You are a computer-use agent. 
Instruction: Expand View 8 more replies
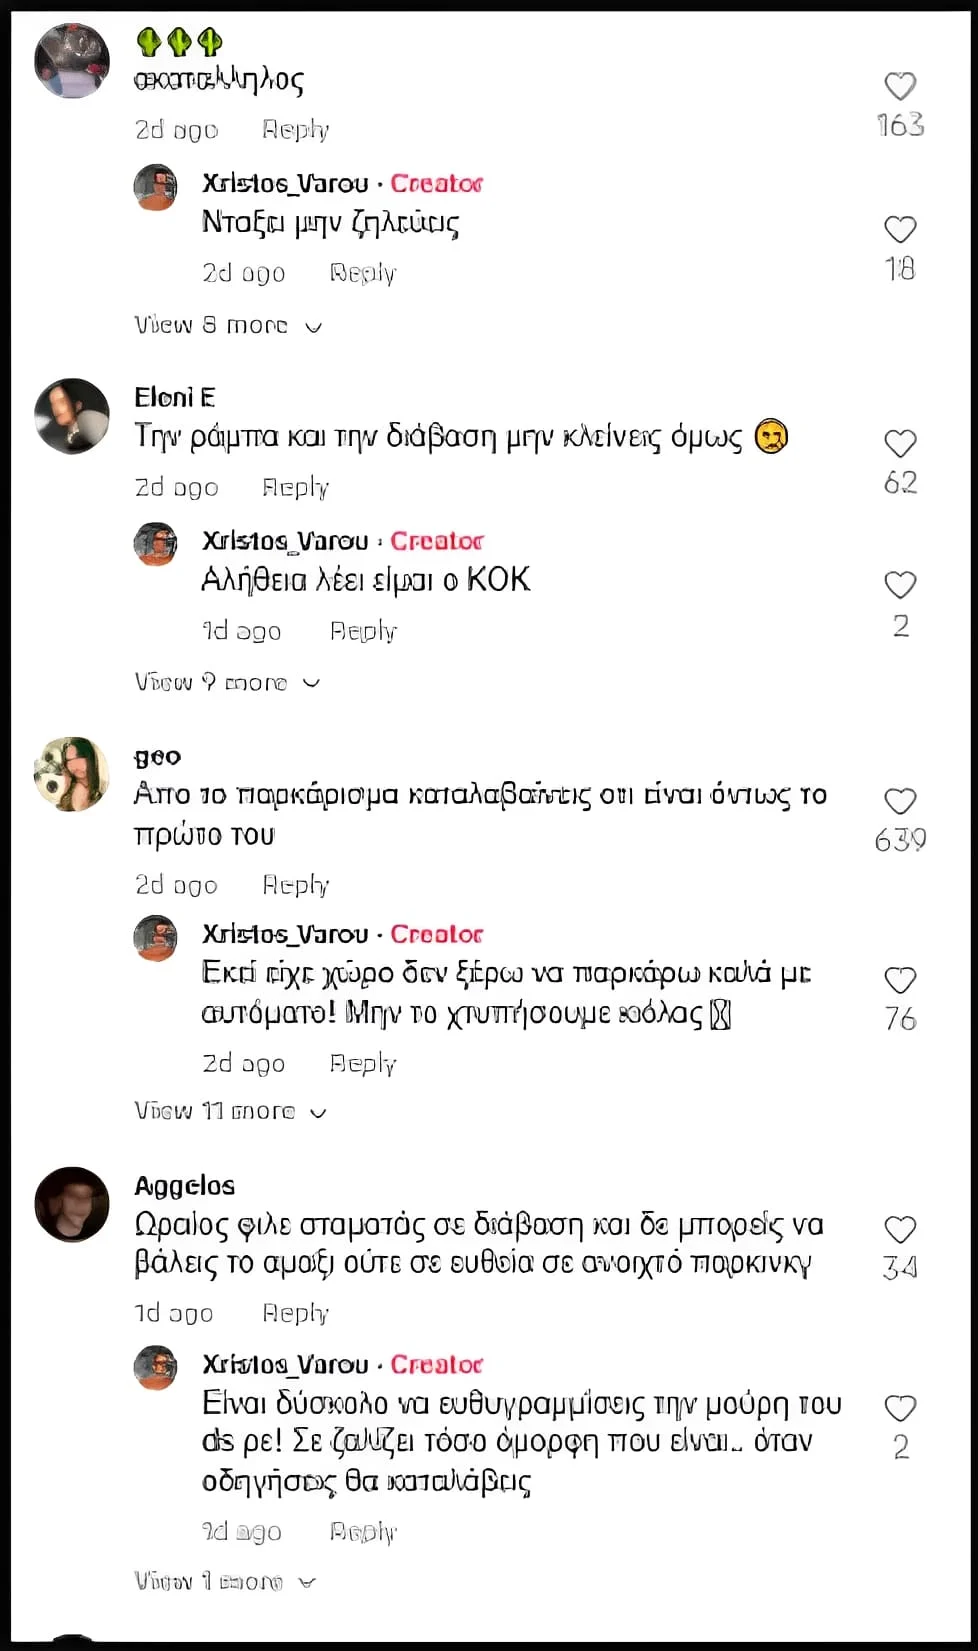coord(228,325)
